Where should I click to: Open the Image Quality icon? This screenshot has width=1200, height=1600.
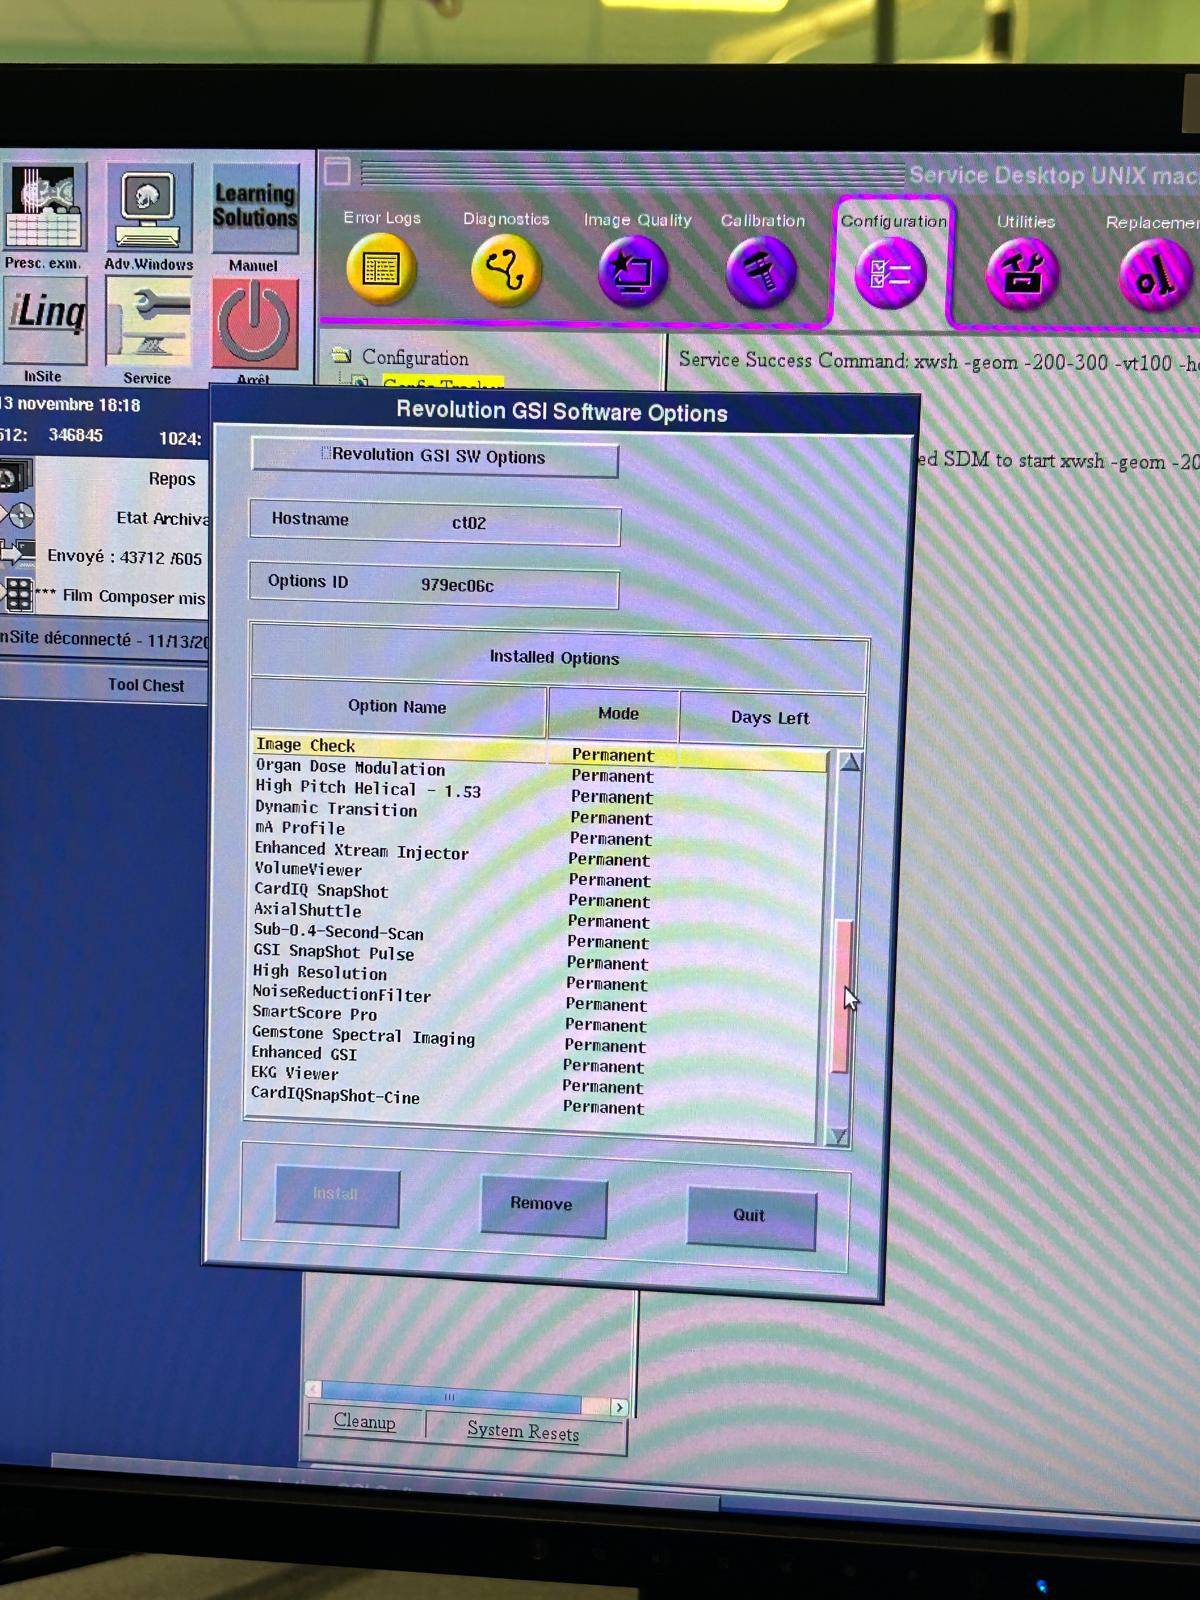(x=632, y=271)
